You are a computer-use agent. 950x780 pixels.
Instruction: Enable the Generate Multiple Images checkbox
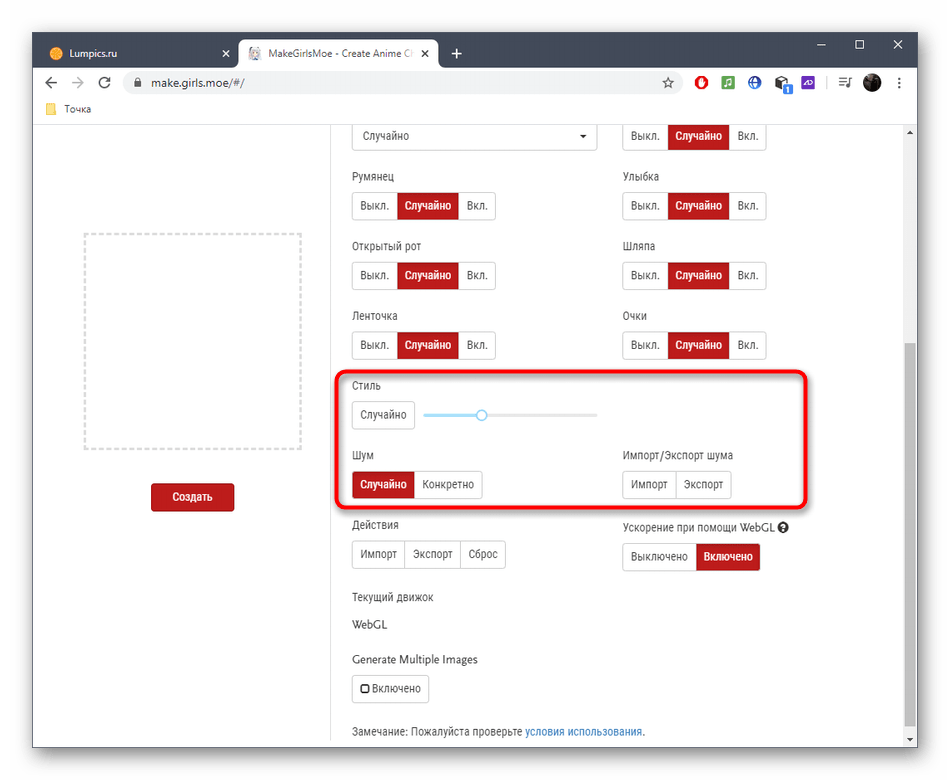click(390, 689)
